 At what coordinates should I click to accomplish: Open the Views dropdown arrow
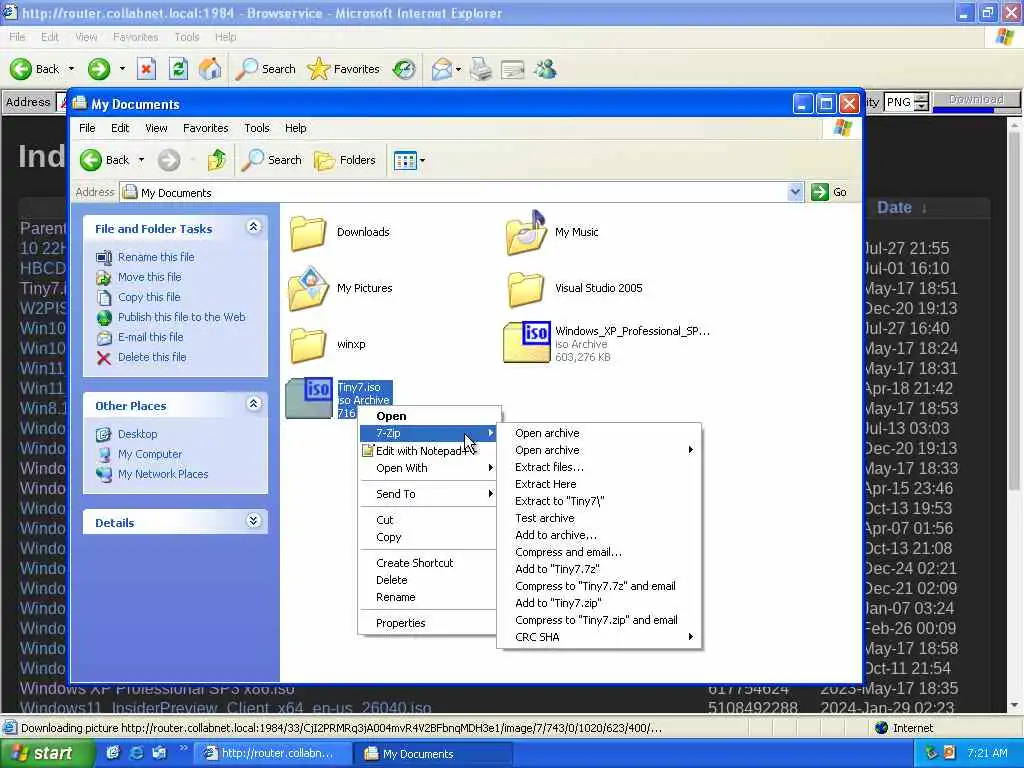(x=423, y=160)
